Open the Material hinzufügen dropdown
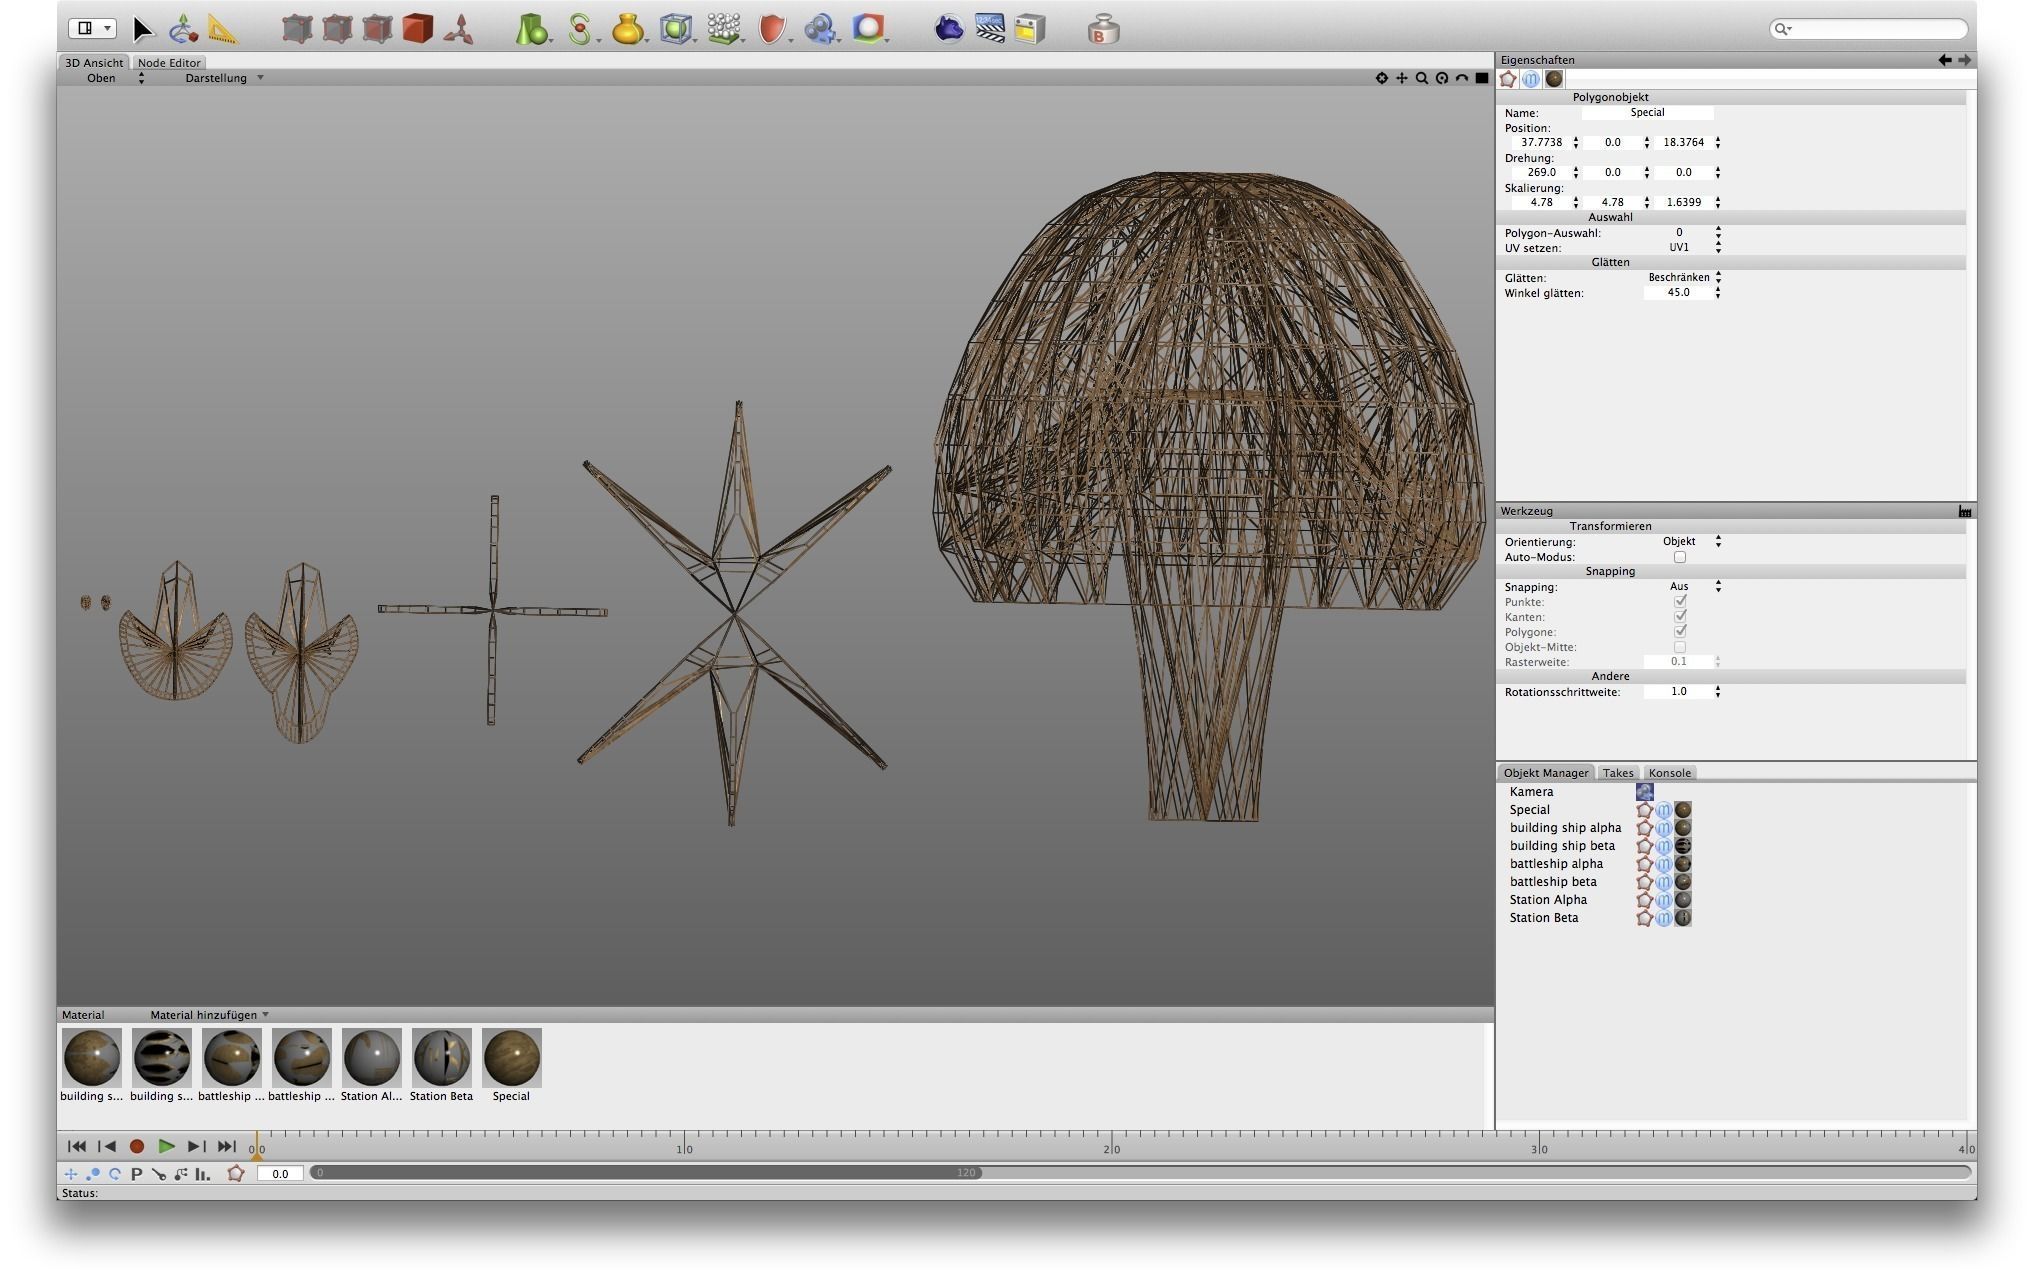The width and height of the screenshot is (2034, 1279). (x=209, y=1015)
